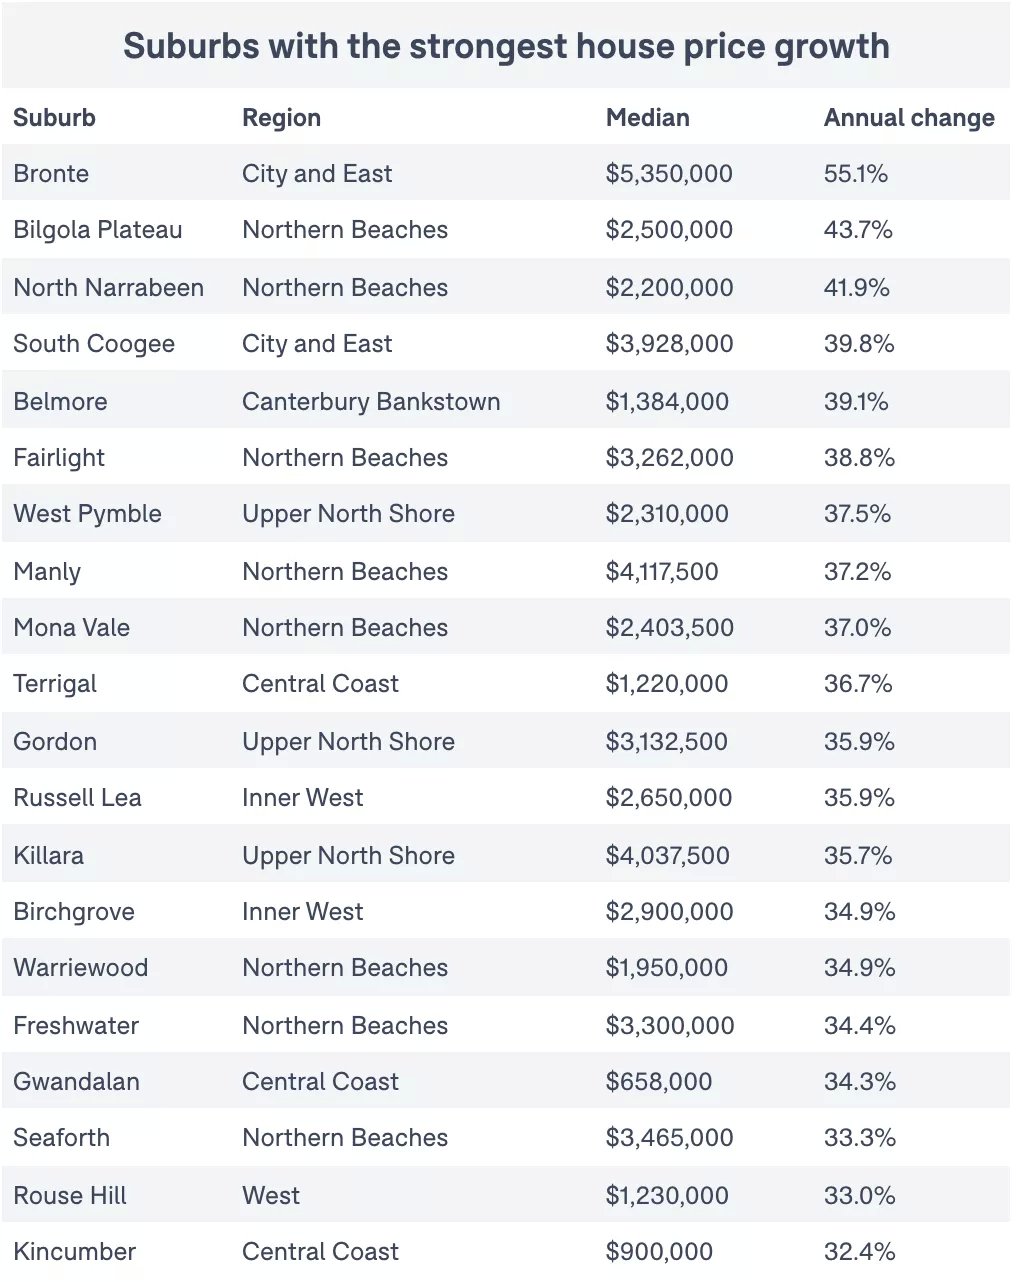Click the Killara suburb name

49,856
